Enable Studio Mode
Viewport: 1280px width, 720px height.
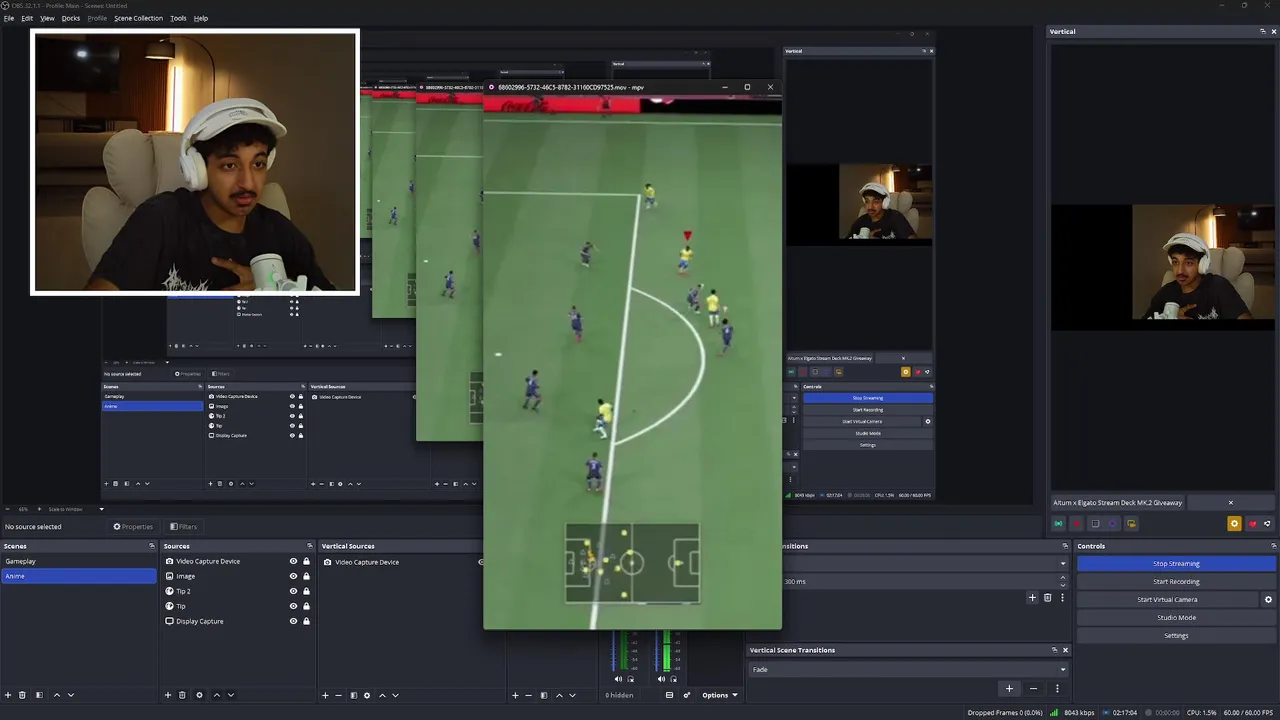(1176, 618)
